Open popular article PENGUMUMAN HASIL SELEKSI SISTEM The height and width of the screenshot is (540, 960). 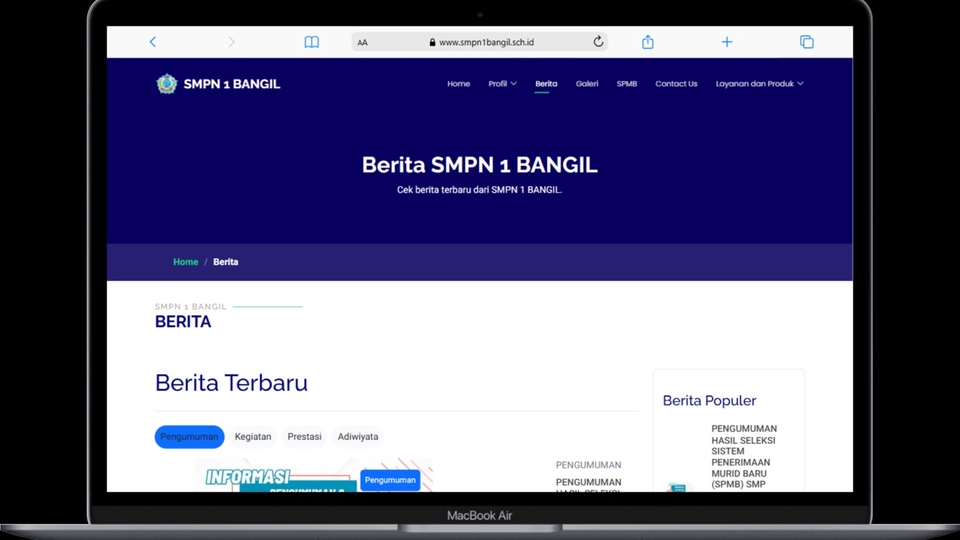[744, 456]
